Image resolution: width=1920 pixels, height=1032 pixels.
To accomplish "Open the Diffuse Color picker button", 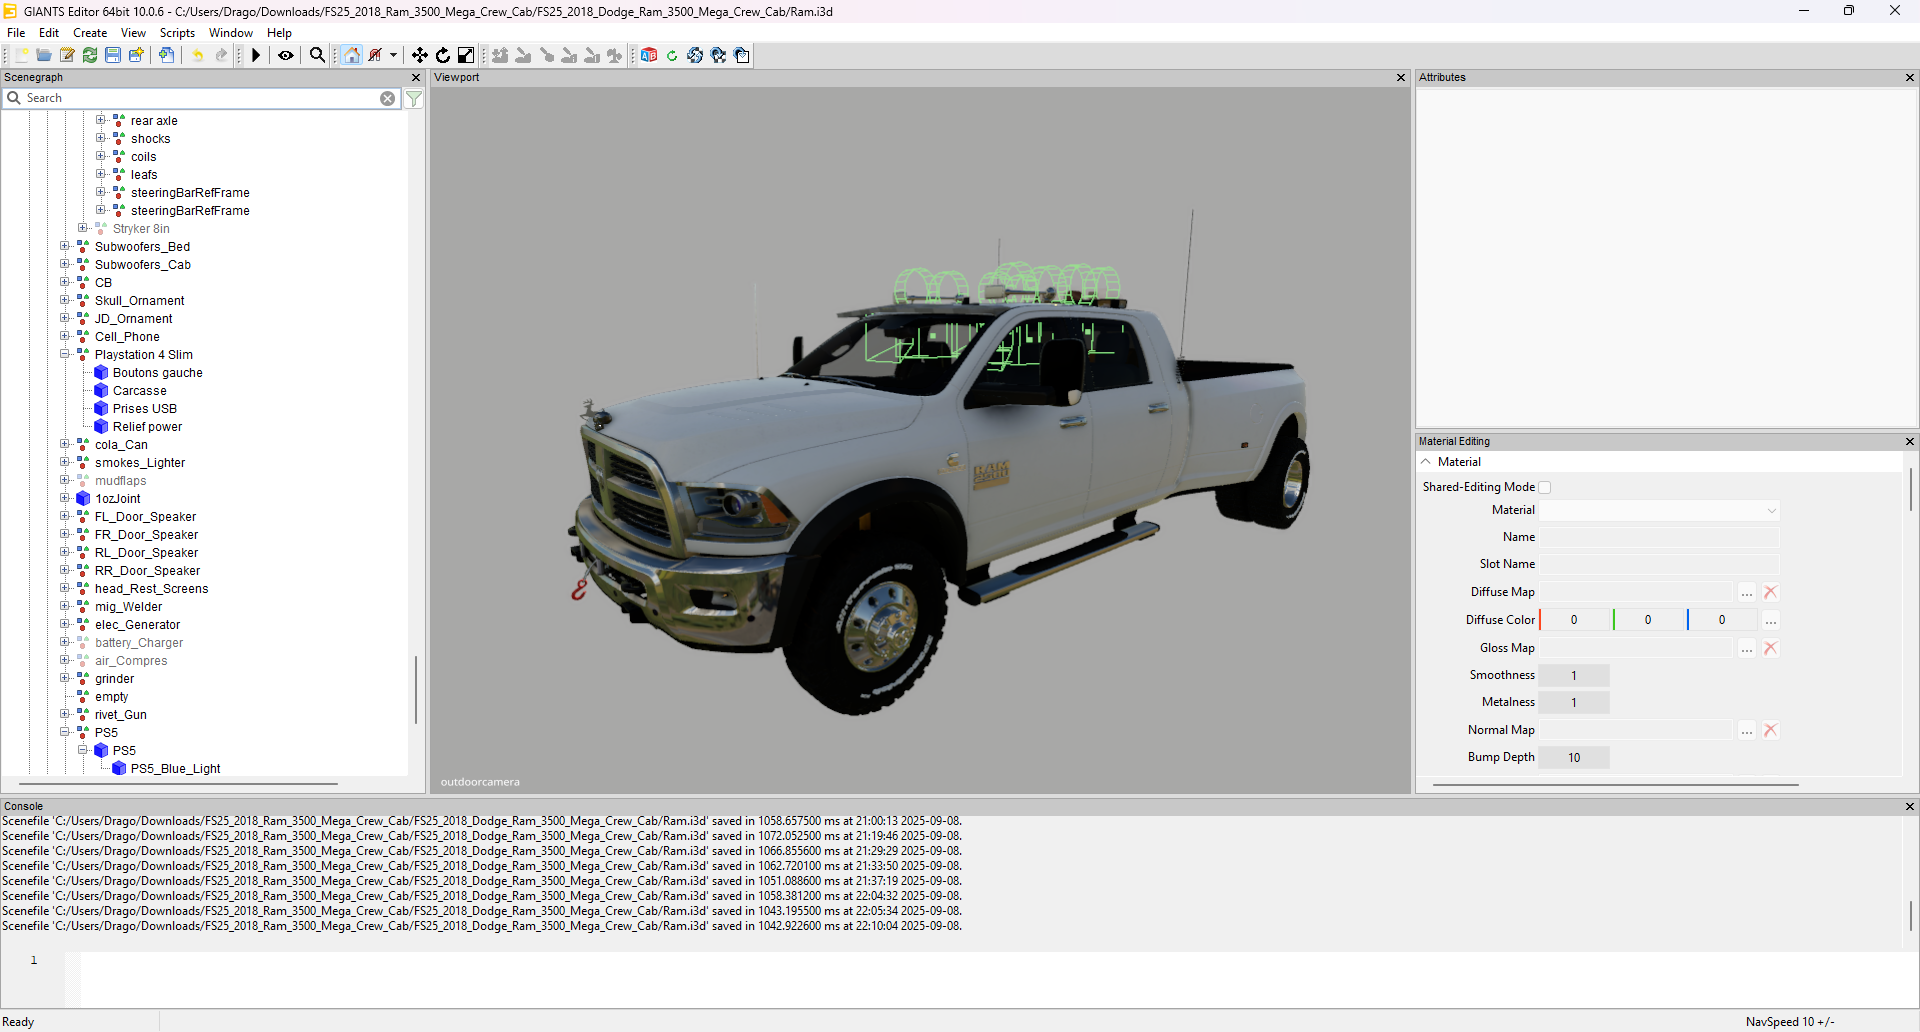I will [x=1771, y=620].
